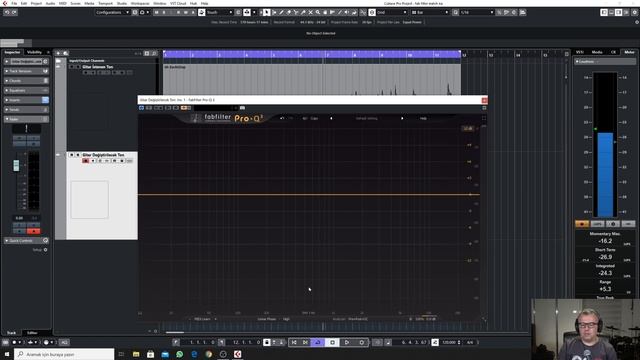Adjust the inspector channel volume fader

pos(16,165)
